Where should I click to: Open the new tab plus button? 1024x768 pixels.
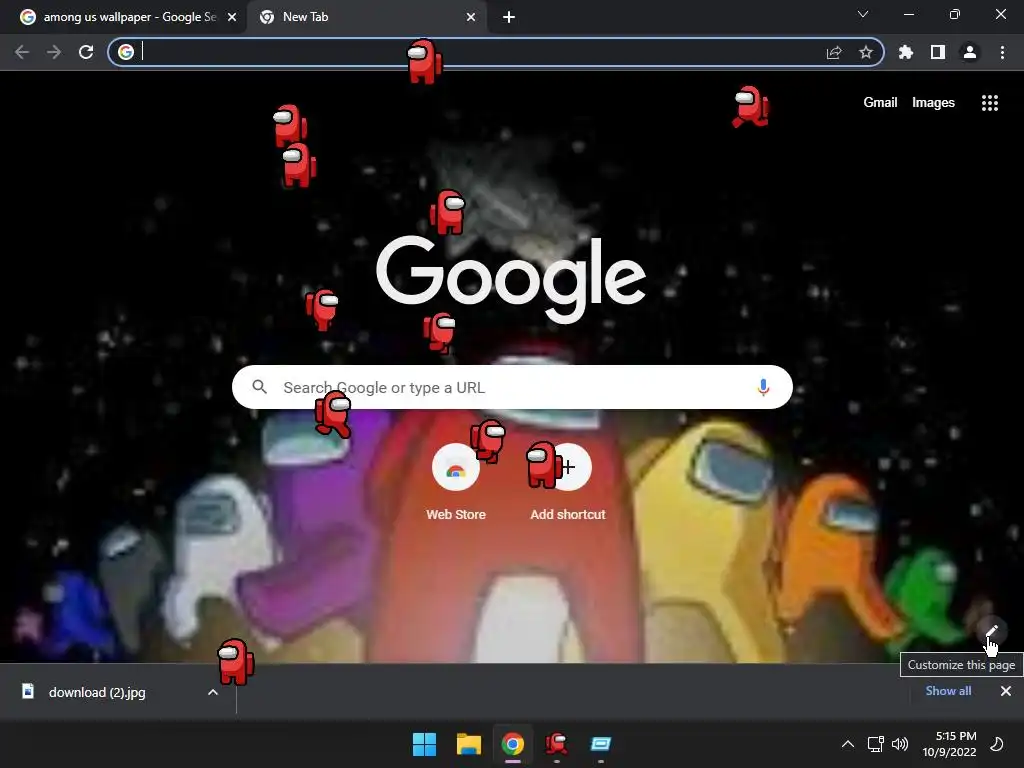point(509,17)
